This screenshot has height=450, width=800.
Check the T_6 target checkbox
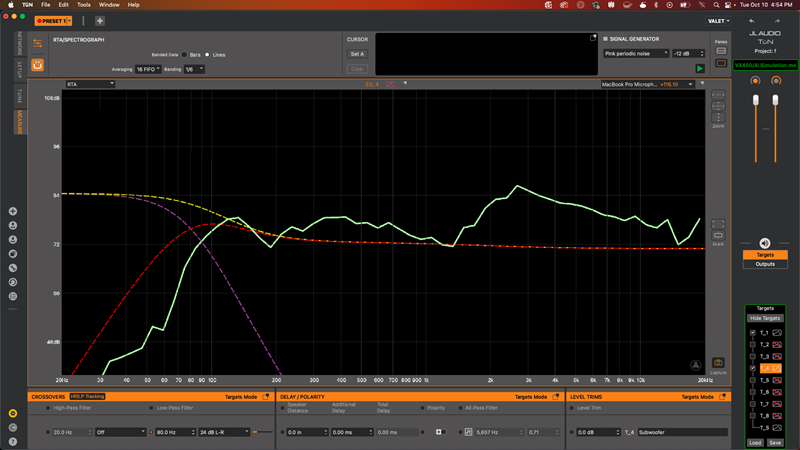tap(753, 392)
